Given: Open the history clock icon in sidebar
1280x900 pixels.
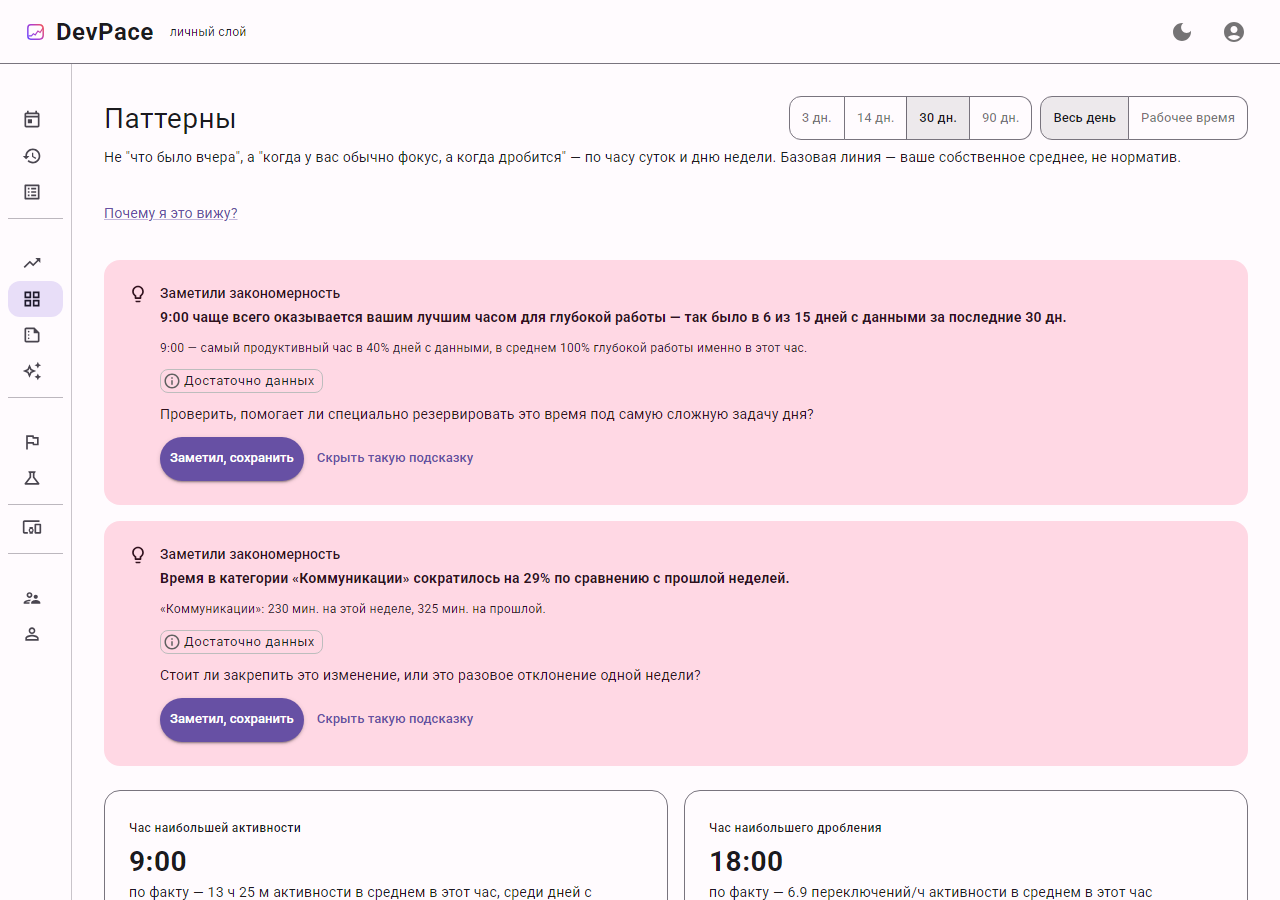Looking at the screenshot, I should pyautogui.click(x=32, y=156).
